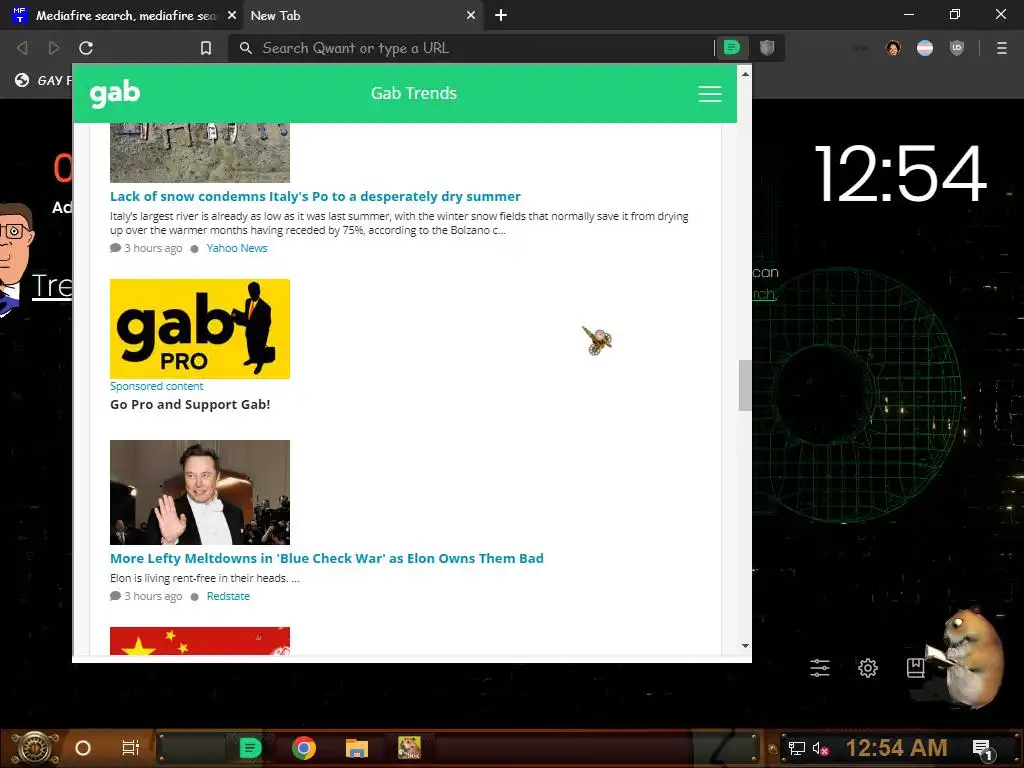
Task: Click the Elon Musk article thumbnail
Action: (200, 492)
